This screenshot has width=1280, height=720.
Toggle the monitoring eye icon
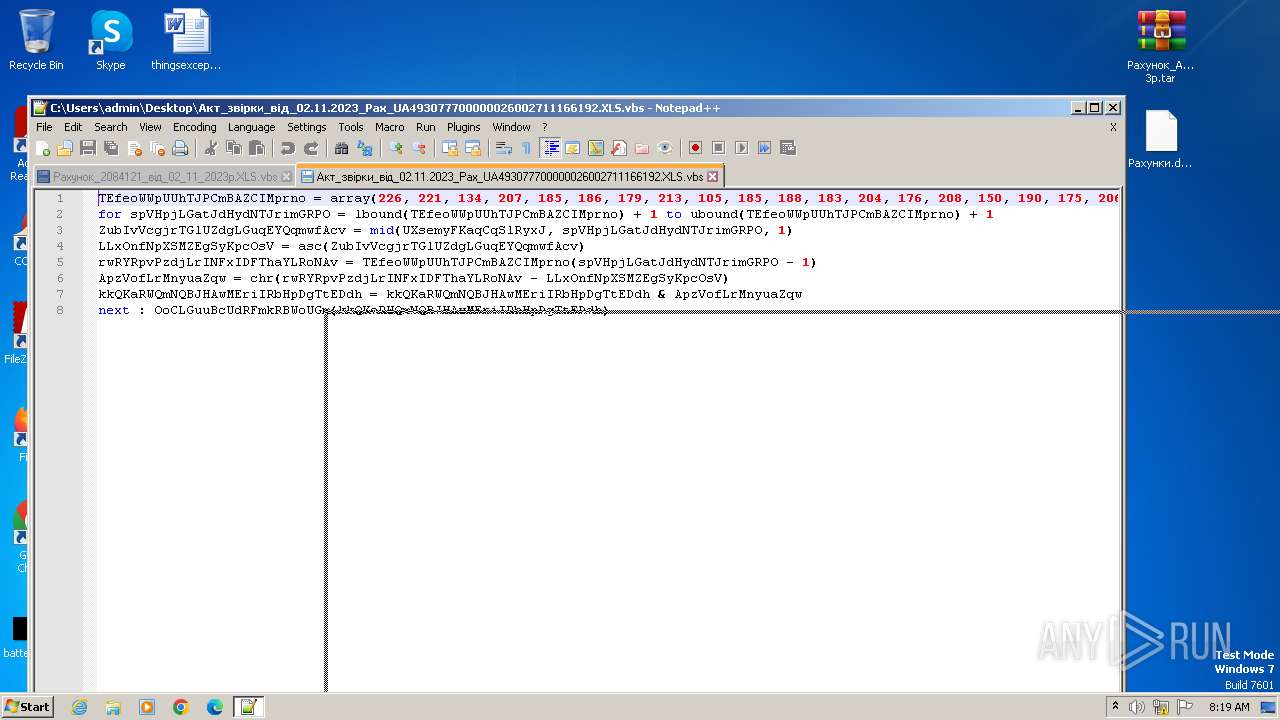(x=665, y=148)
